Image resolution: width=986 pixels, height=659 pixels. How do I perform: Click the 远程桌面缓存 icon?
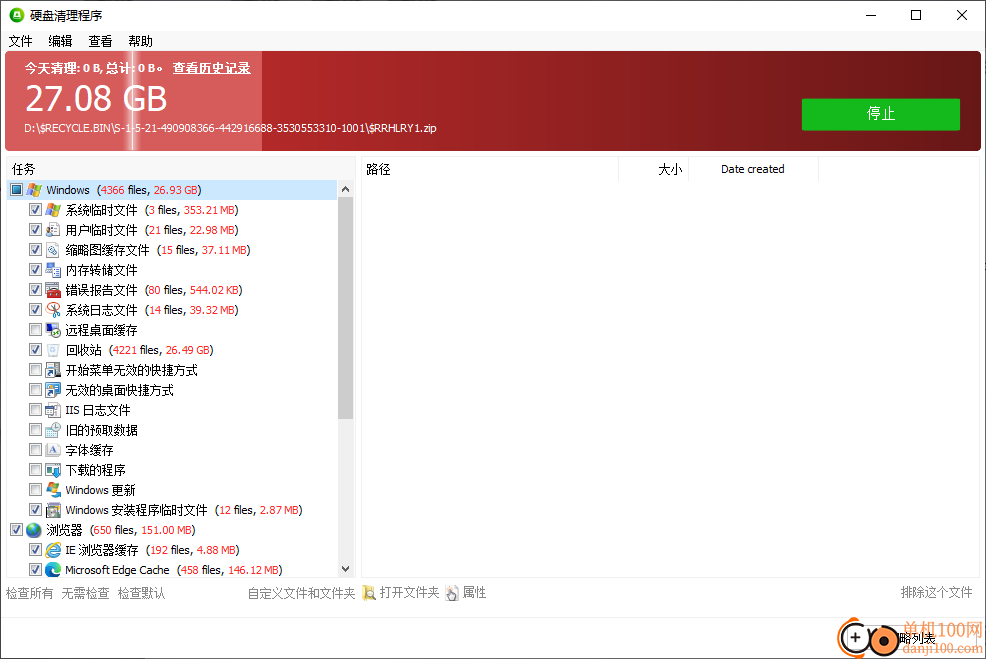[x=53, y=330]
